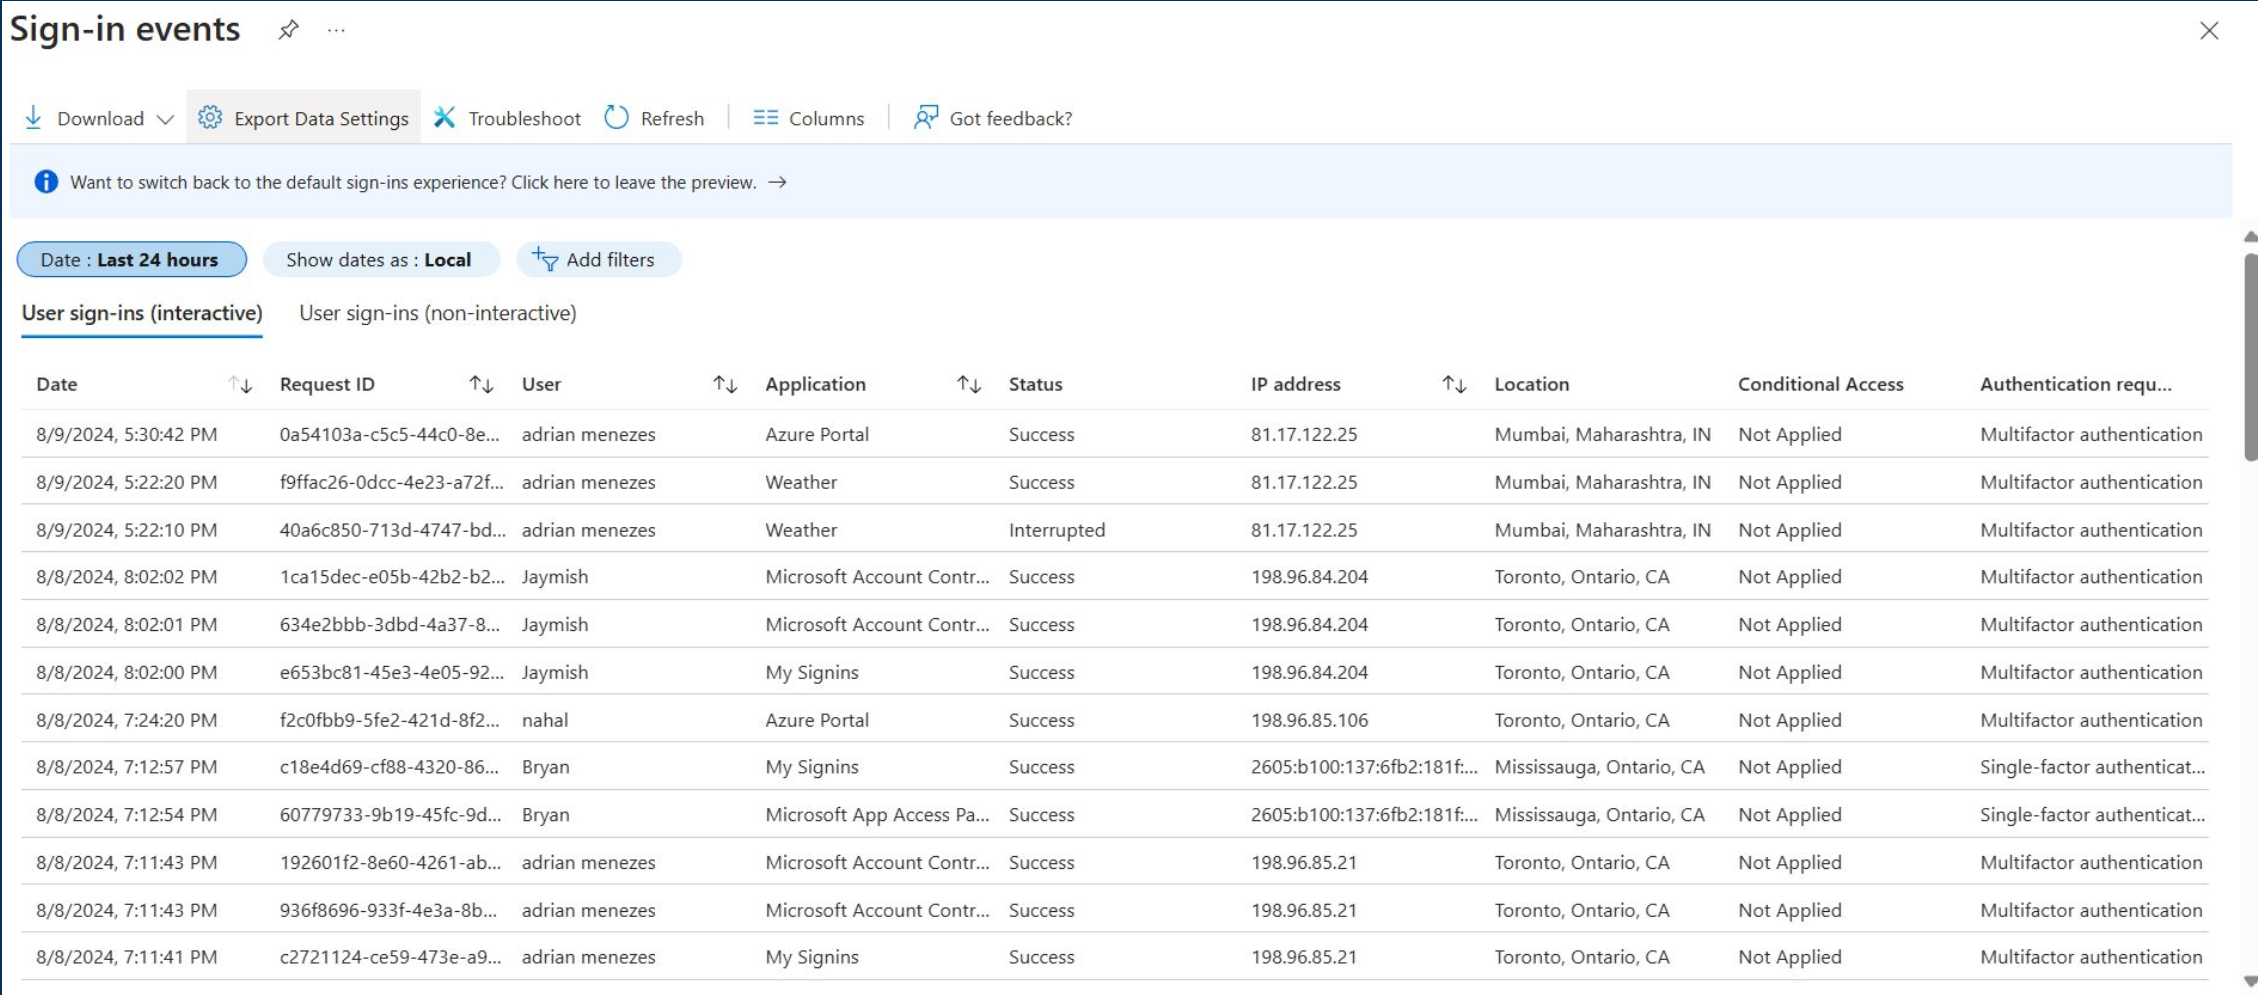Image resolution: width=2258 pixels, height=995 pixels.
Task: Sort by the Date column arrows
Action: (x=240, y=384)
